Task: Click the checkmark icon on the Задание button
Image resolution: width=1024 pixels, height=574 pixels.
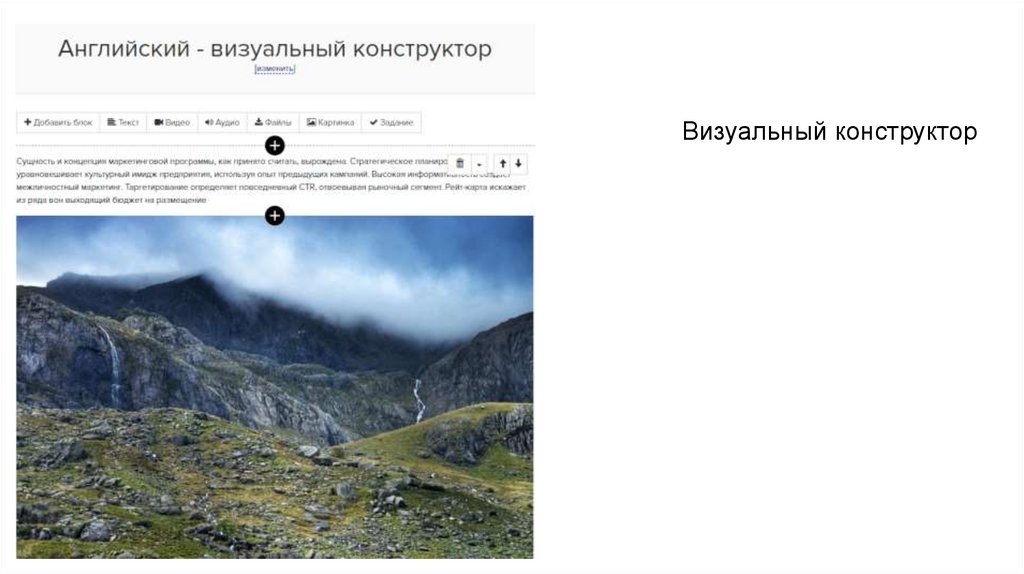Action: [x=374, y=122]
